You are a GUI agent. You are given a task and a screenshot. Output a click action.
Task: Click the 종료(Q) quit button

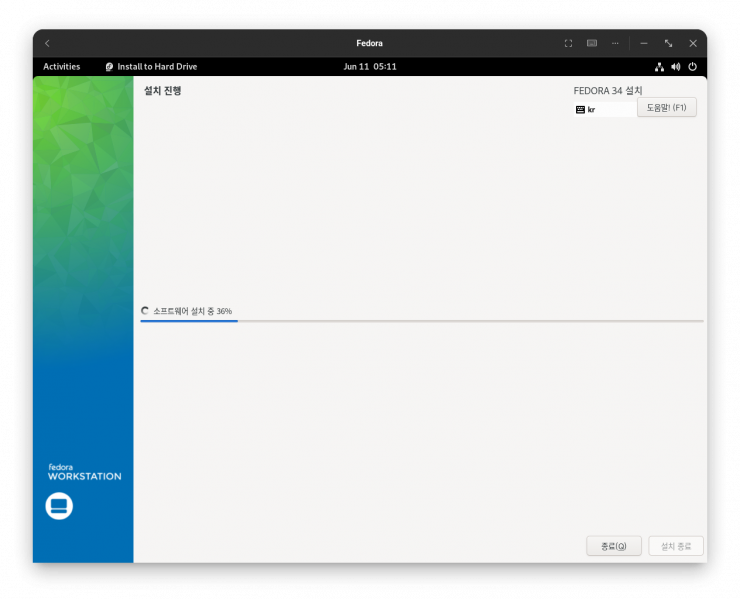tap(613, 546)
